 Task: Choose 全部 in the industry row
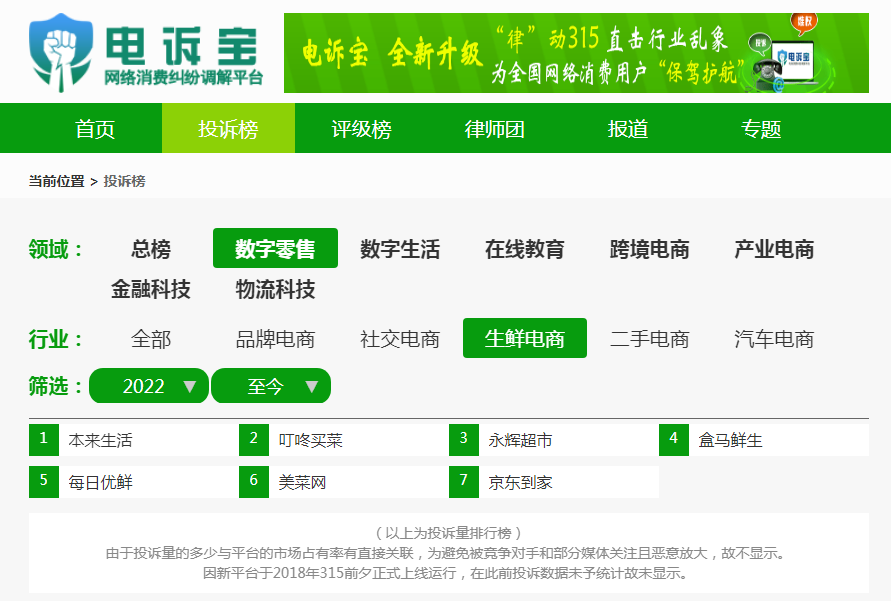click(151, 339)
